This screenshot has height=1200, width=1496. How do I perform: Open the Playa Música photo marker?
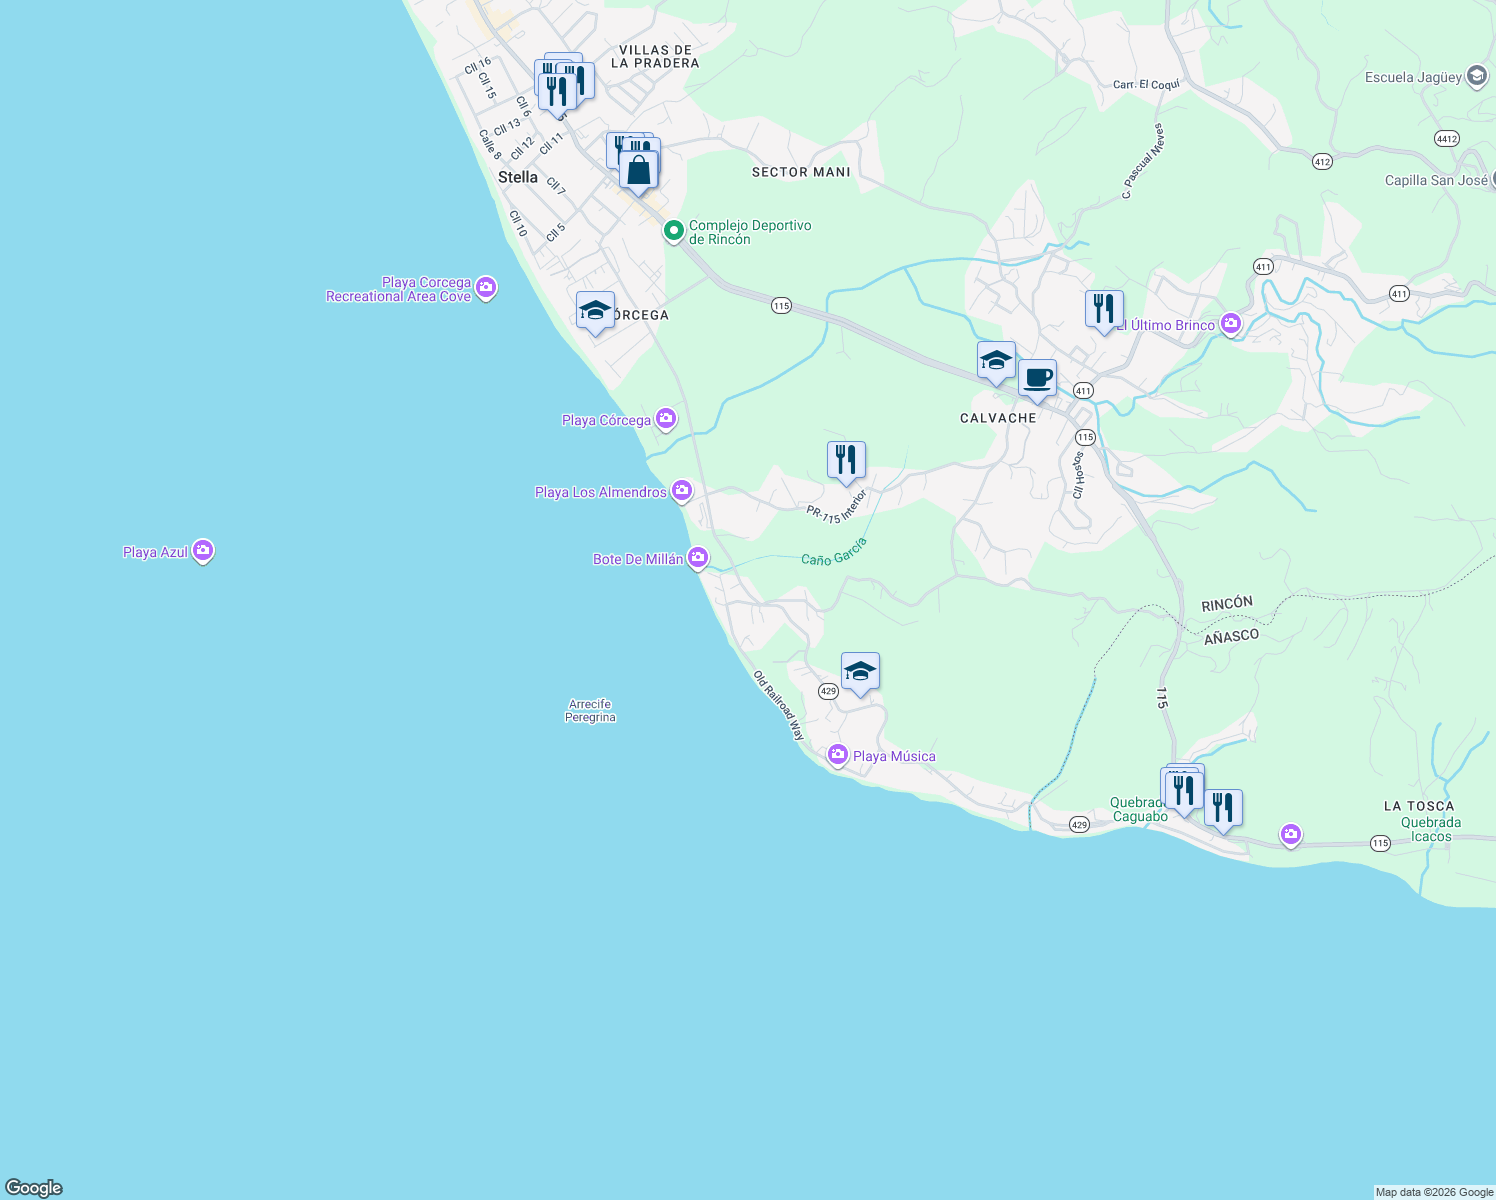tap(837, 755)
